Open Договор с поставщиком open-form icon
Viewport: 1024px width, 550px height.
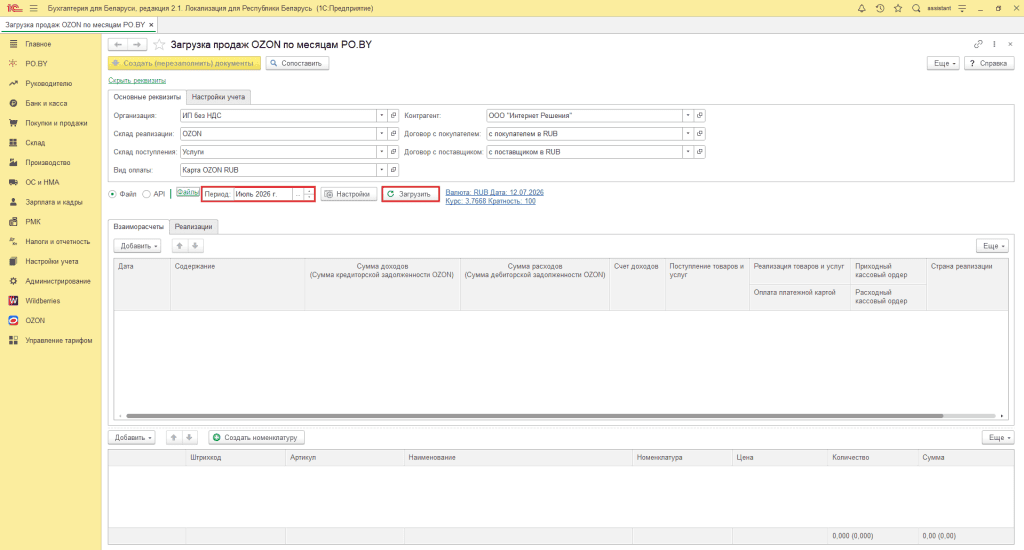click(699, 152)
